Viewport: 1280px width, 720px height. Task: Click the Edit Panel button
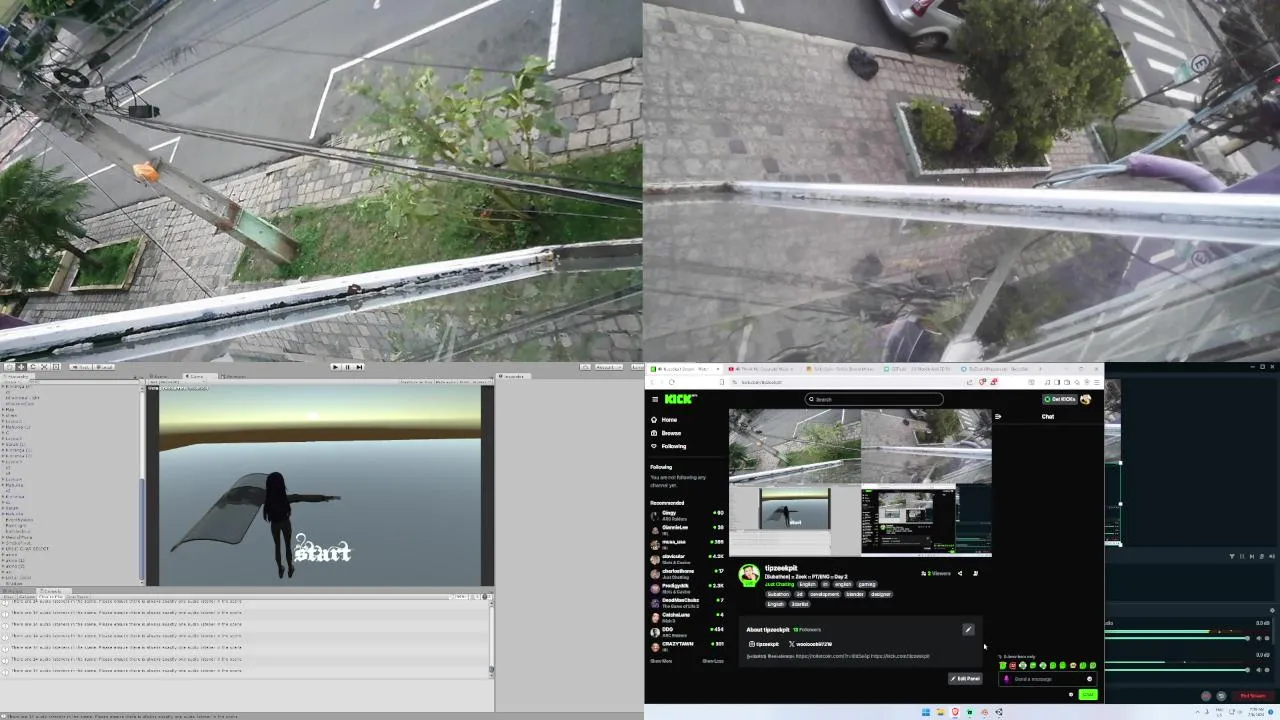pos(965,679)
